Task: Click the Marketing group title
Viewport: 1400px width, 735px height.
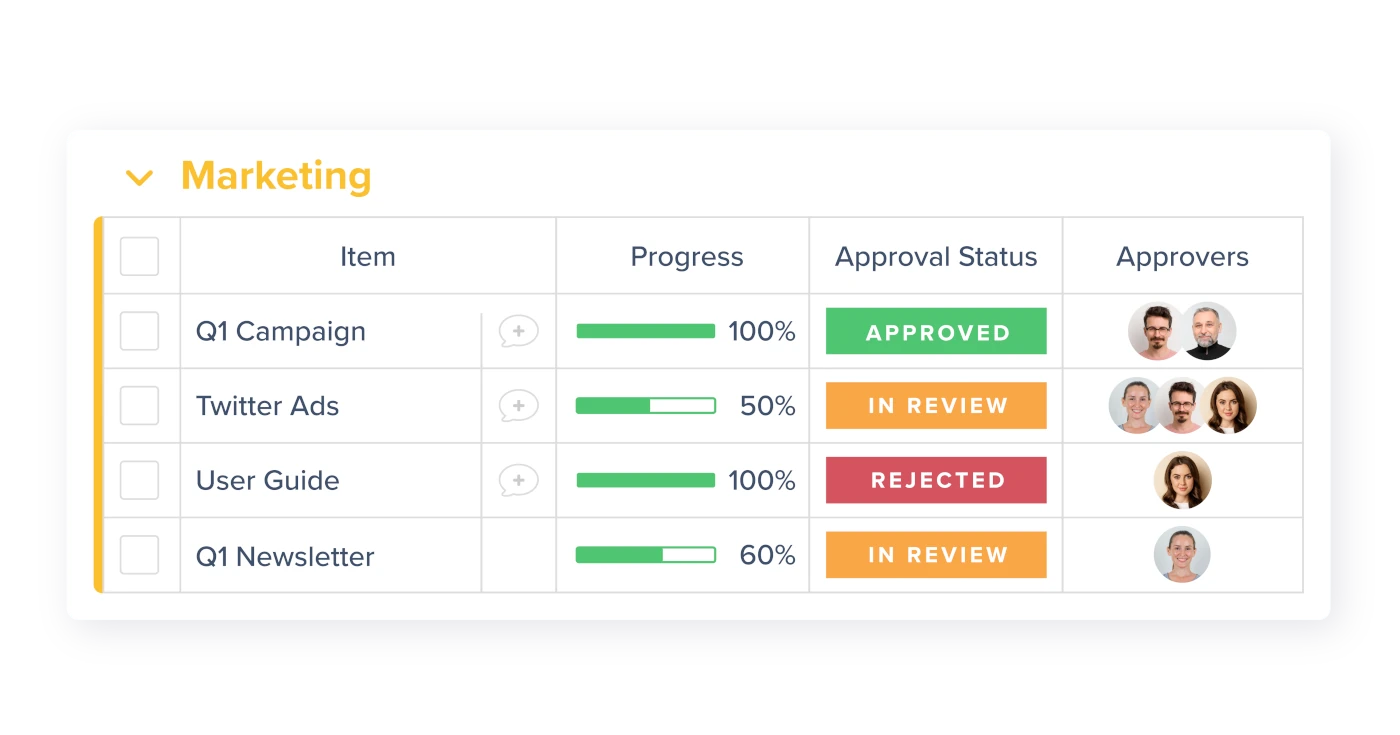Action: tap(276, 176)
